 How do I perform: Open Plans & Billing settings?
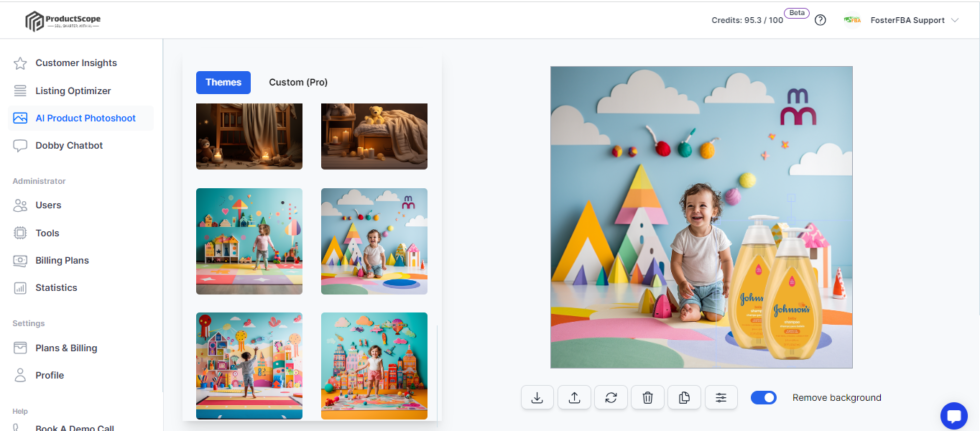click(x=66, y=348)
